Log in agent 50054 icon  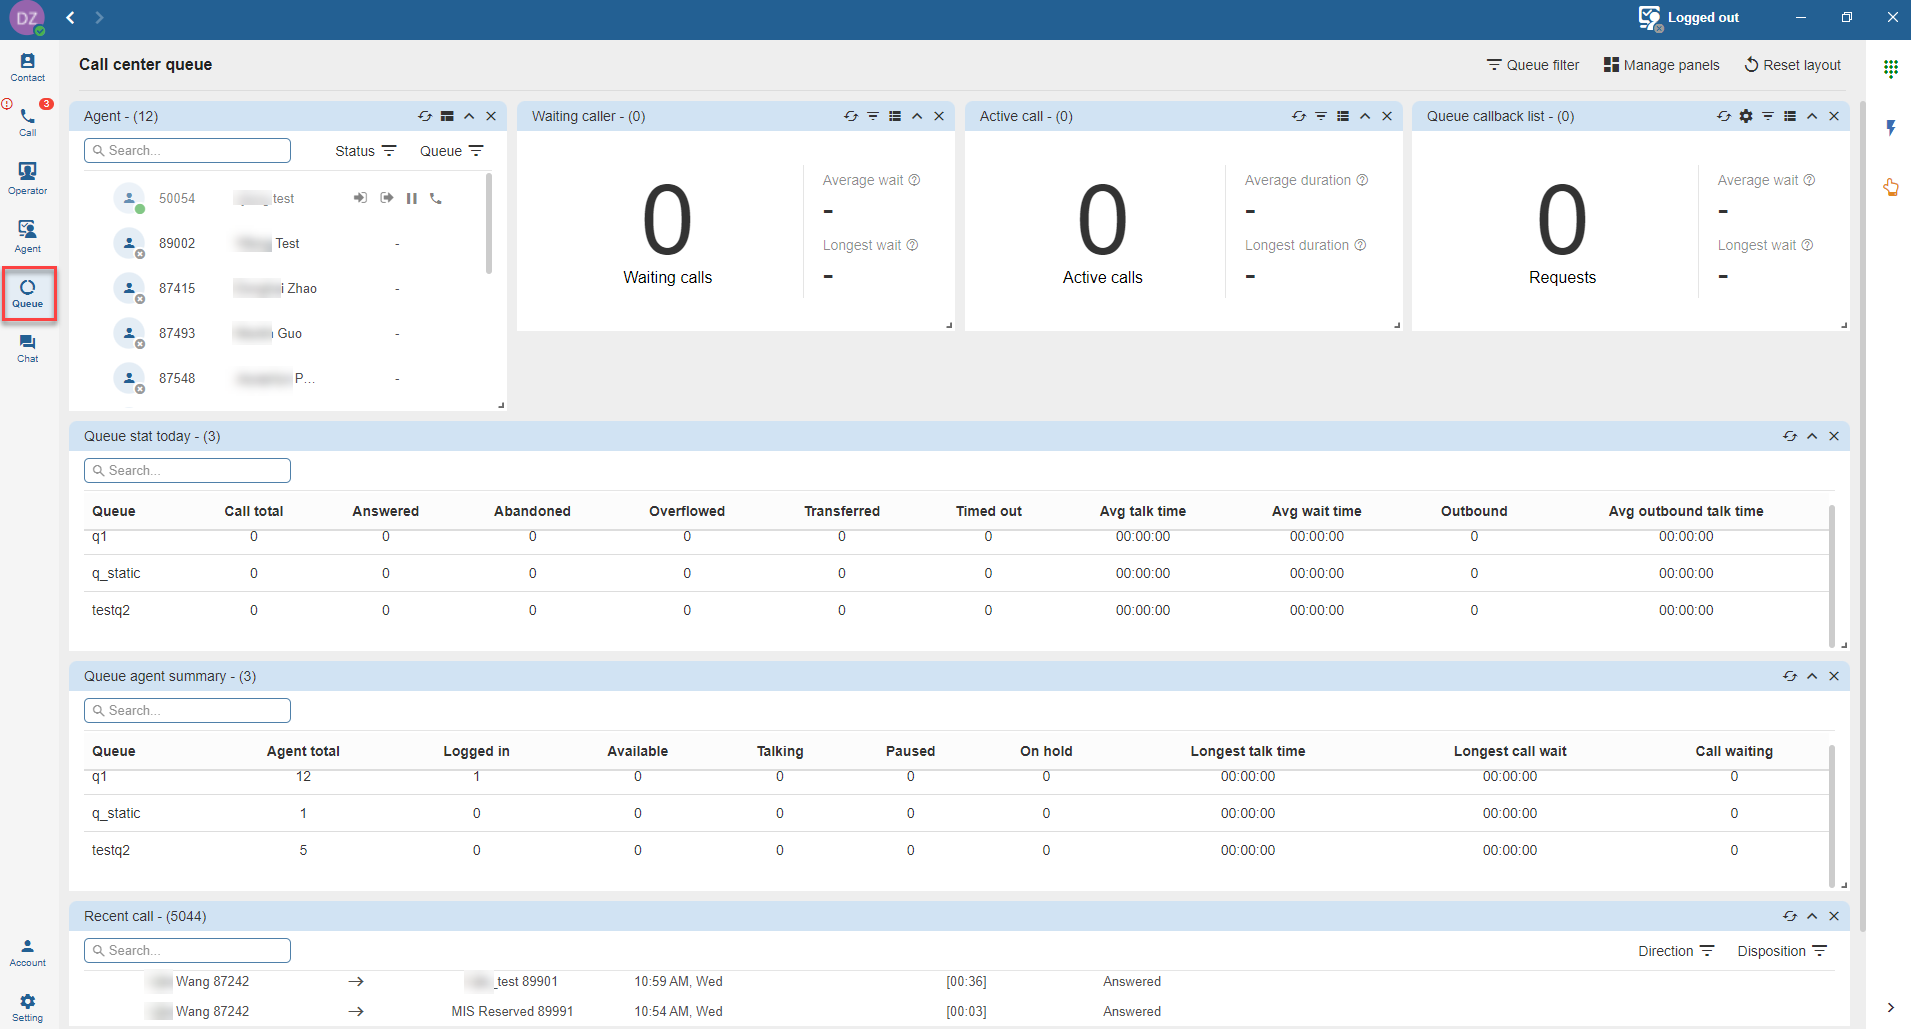(x=360, y=198)
